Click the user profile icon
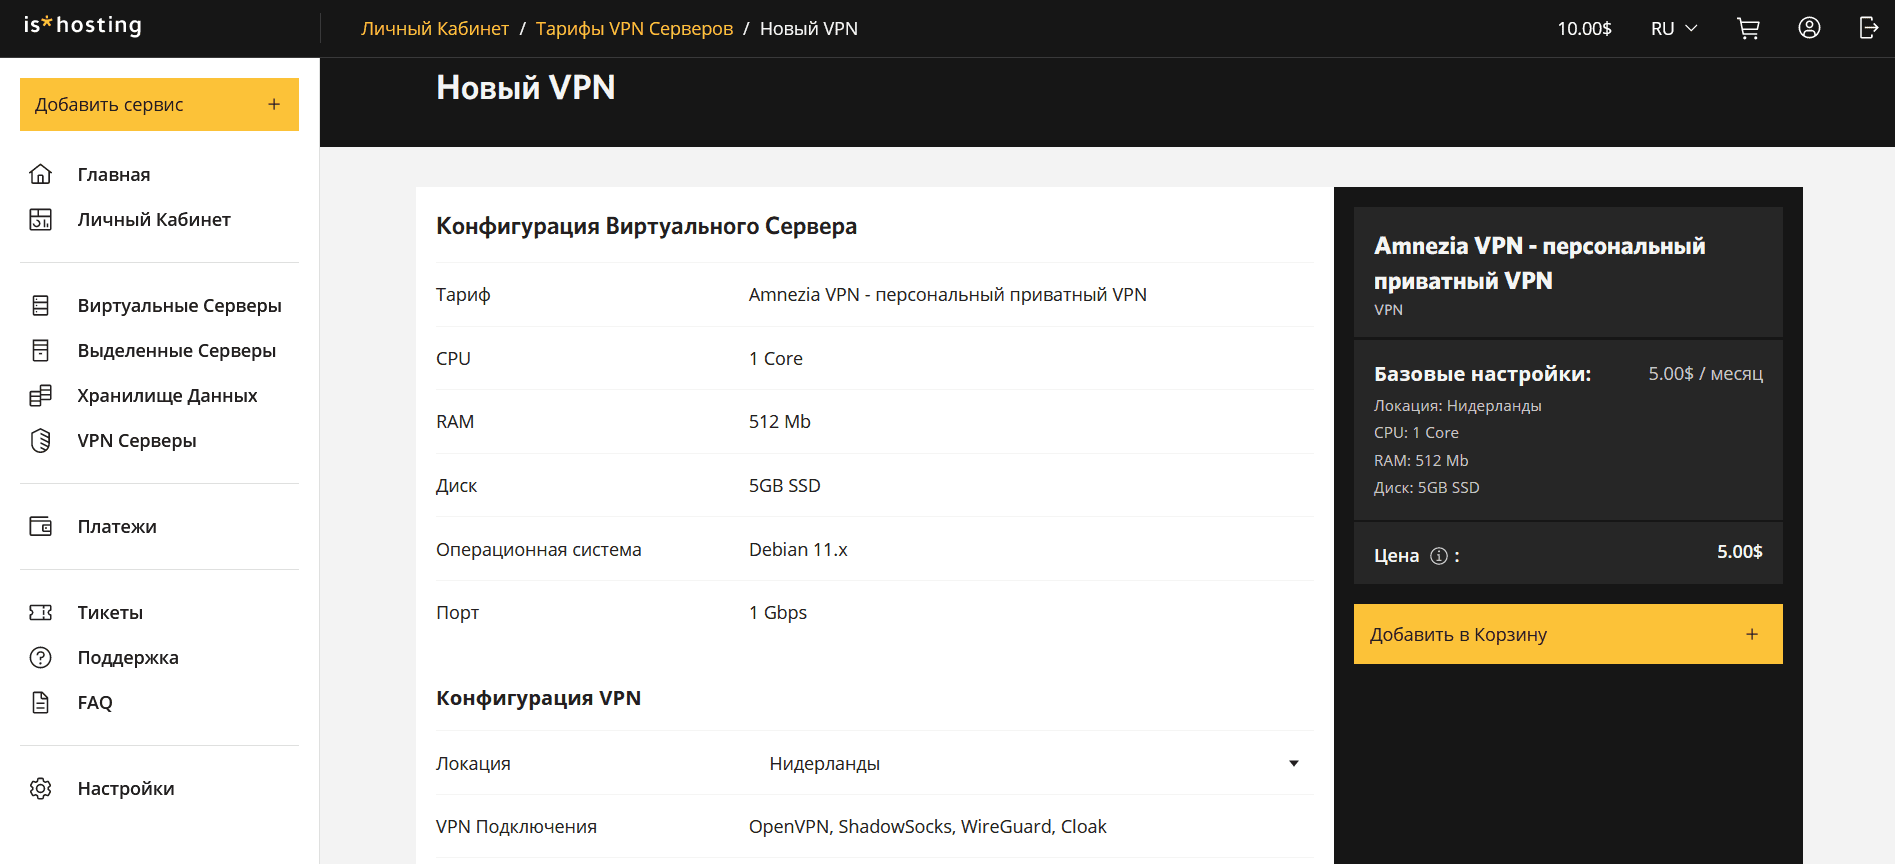 pos(1808,29)
